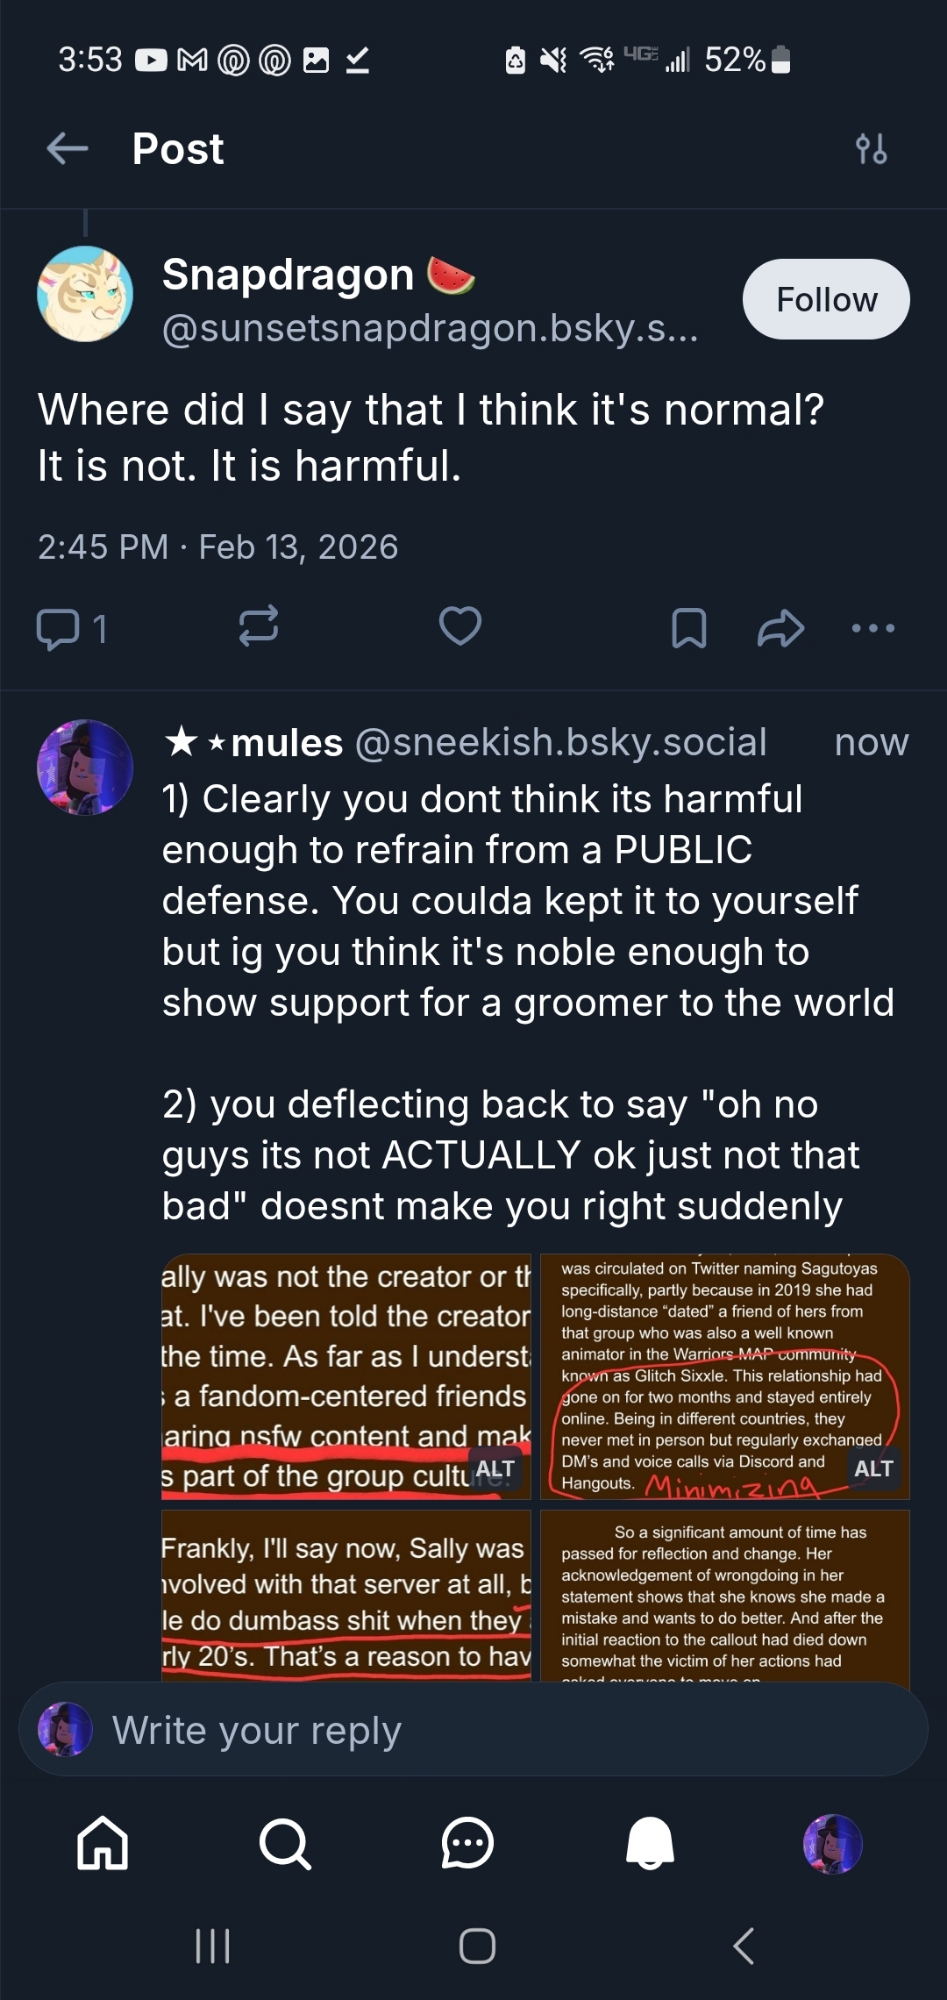Screen dimensions: 947x2000
Task: View mules' profile avatar
Action: click(85, 767)
